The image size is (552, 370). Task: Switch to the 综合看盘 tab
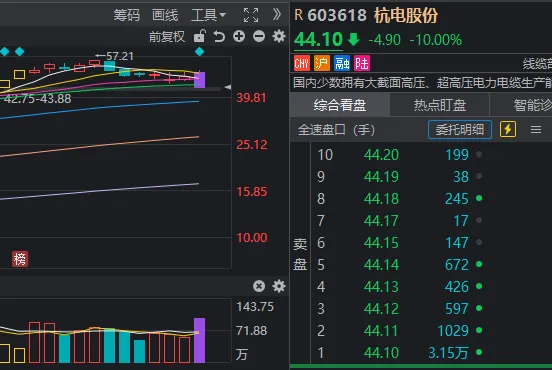[x=340, y=105]
